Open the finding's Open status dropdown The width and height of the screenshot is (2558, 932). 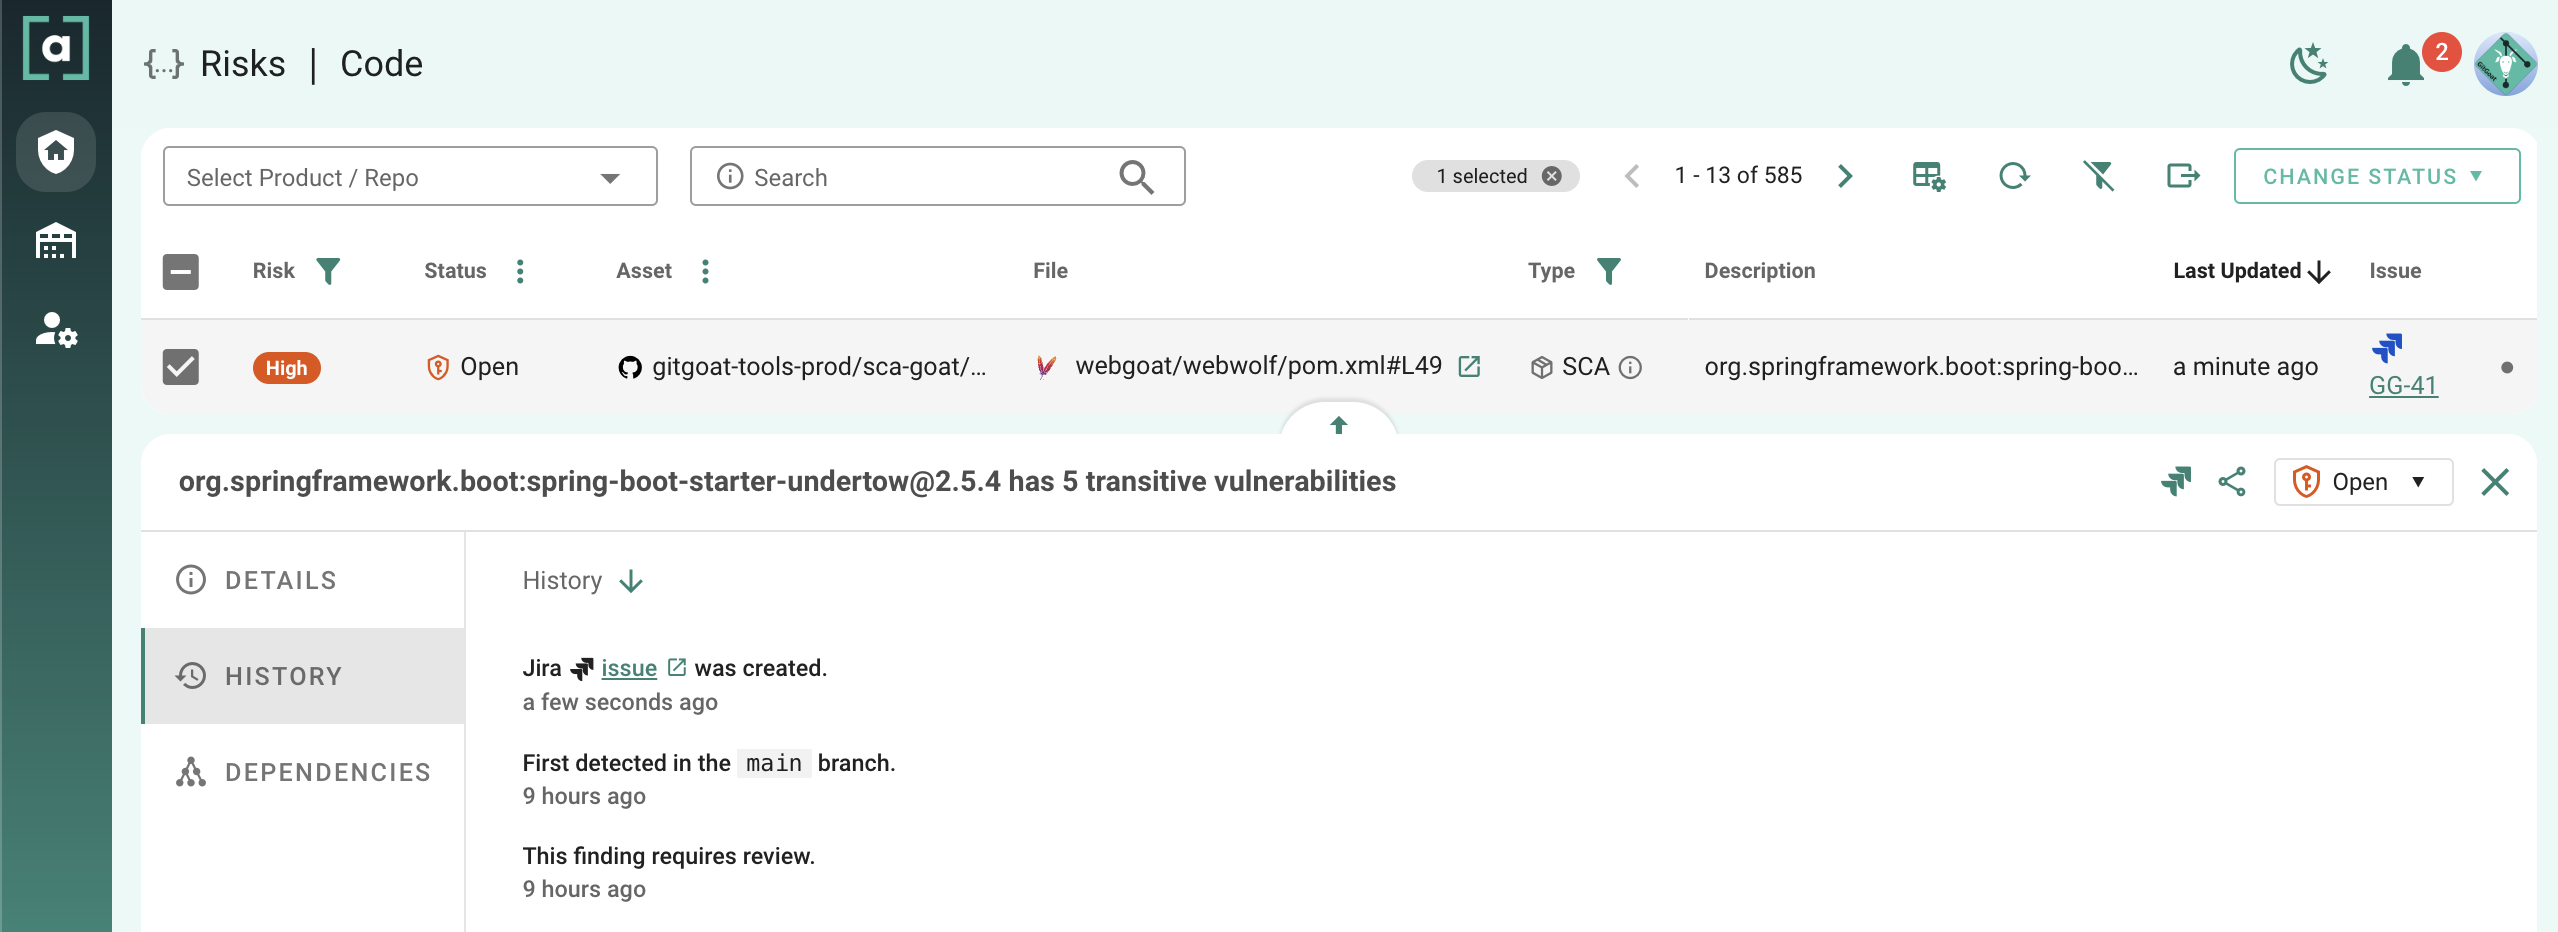pyautogui.click(x=2362, y=482)
